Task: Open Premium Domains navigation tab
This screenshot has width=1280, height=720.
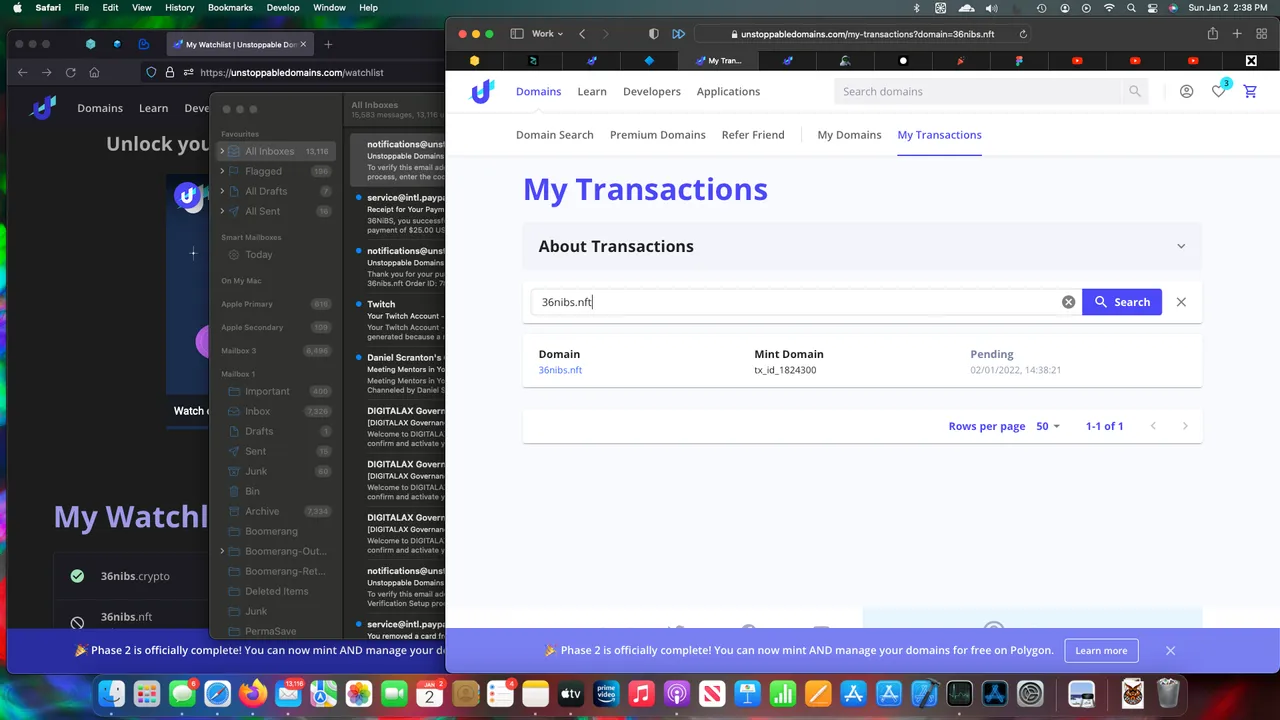Action: (657, 134)
